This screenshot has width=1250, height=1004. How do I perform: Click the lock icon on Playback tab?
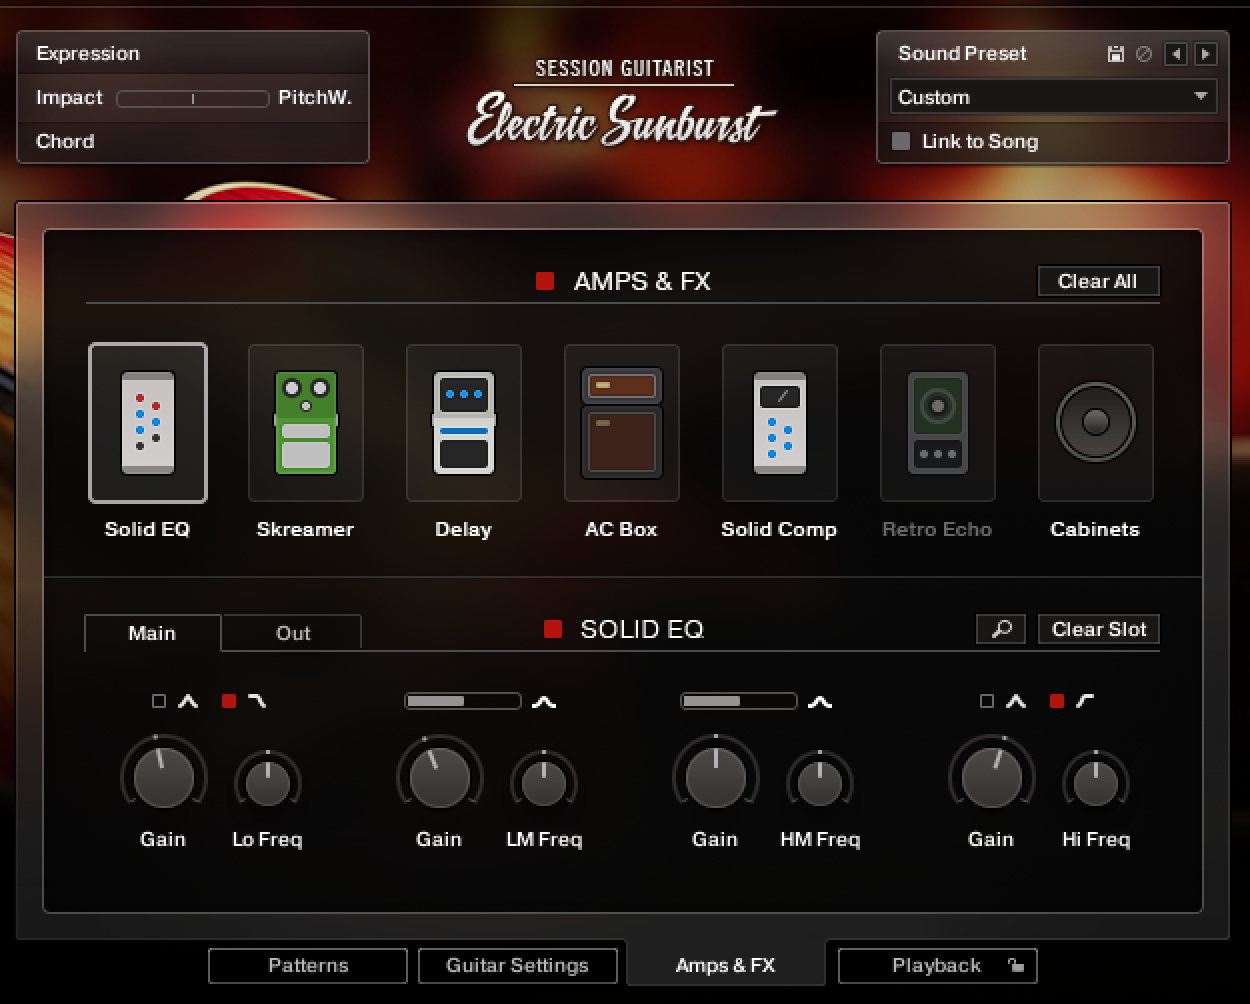tap(1016, 966)
